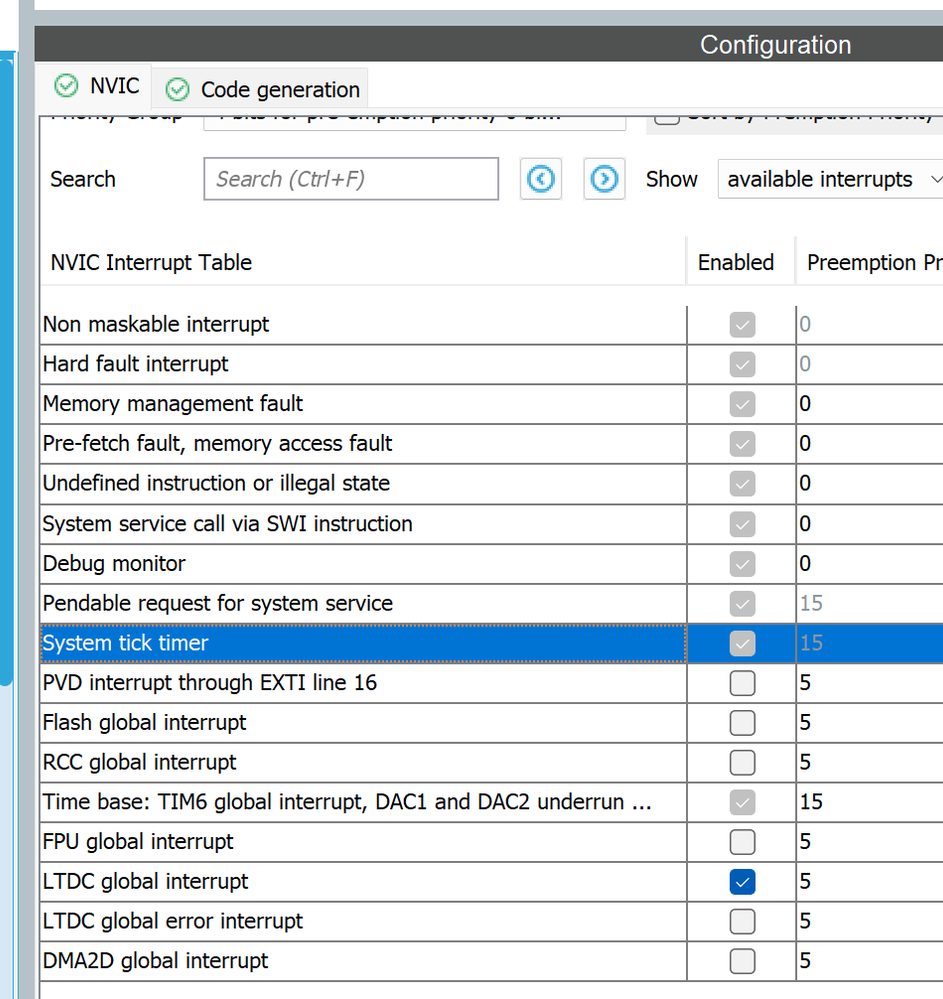
Task: Open the Priority Group dropdown
Action: pyautogui.click(x=414, y=117)
